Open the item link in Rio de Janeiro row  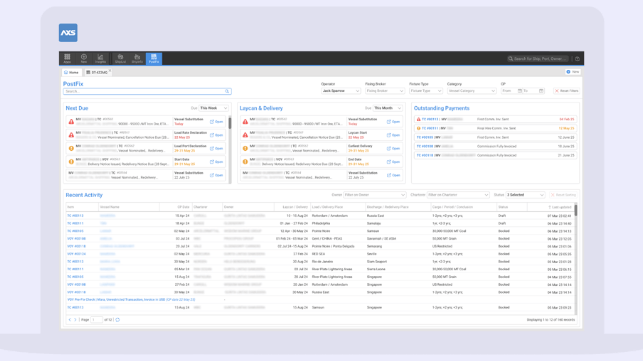(75, 262)
